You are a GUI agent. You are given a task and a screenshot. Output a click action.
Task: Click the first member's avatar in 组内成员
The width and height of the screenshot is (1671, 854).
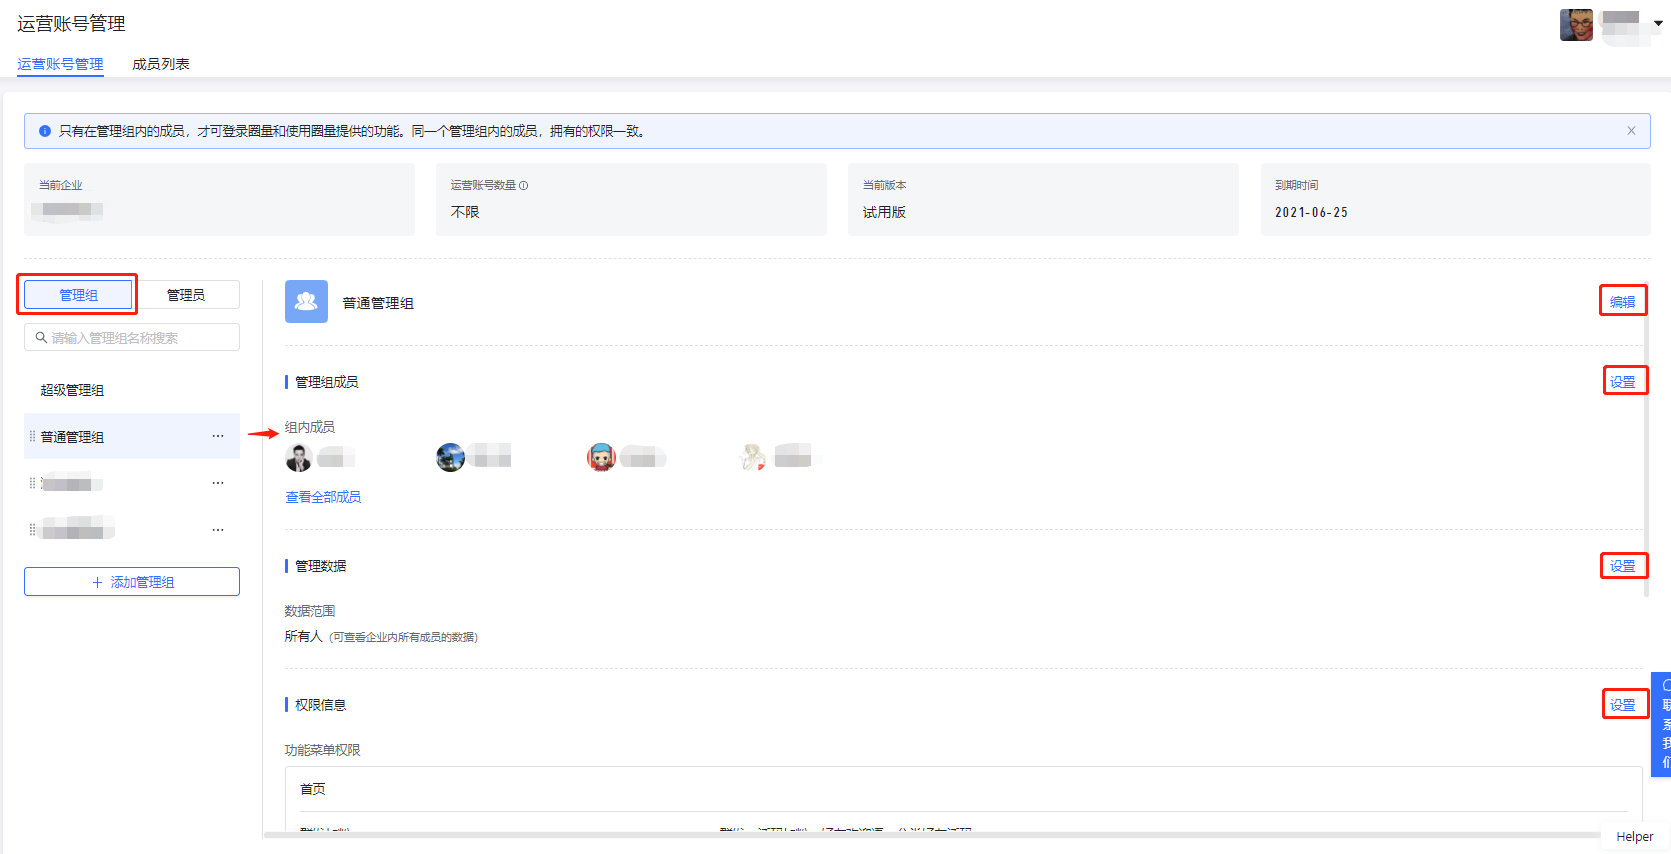pyautogui.click(x=298, y=458)
